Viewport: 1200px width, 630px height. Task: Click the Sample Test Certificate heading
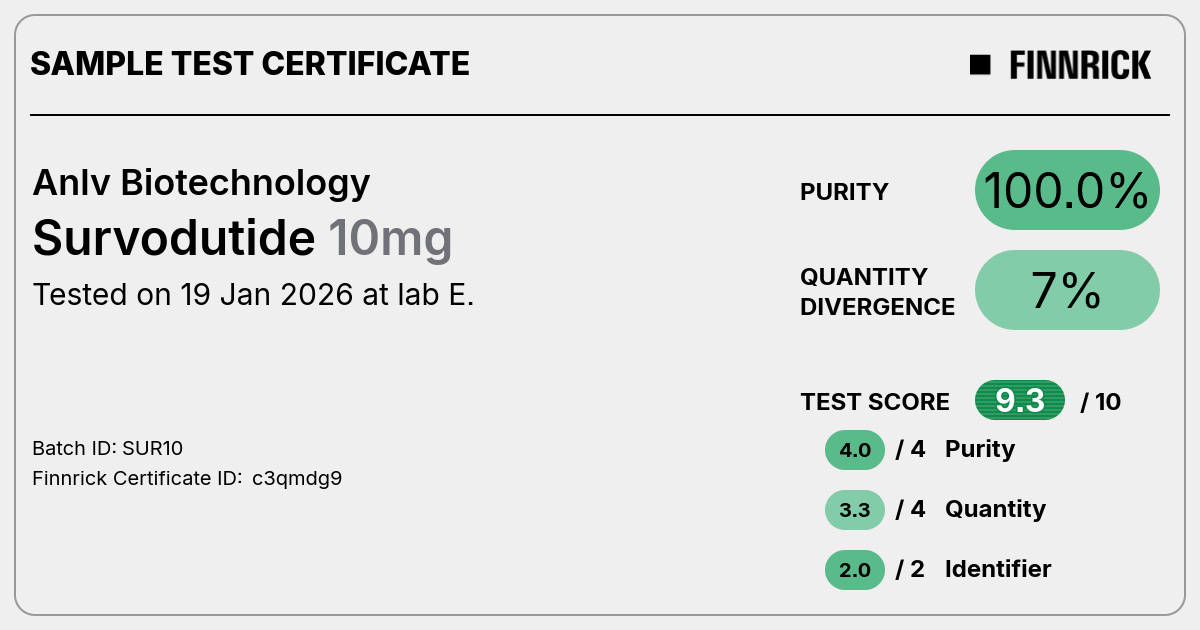250,64
